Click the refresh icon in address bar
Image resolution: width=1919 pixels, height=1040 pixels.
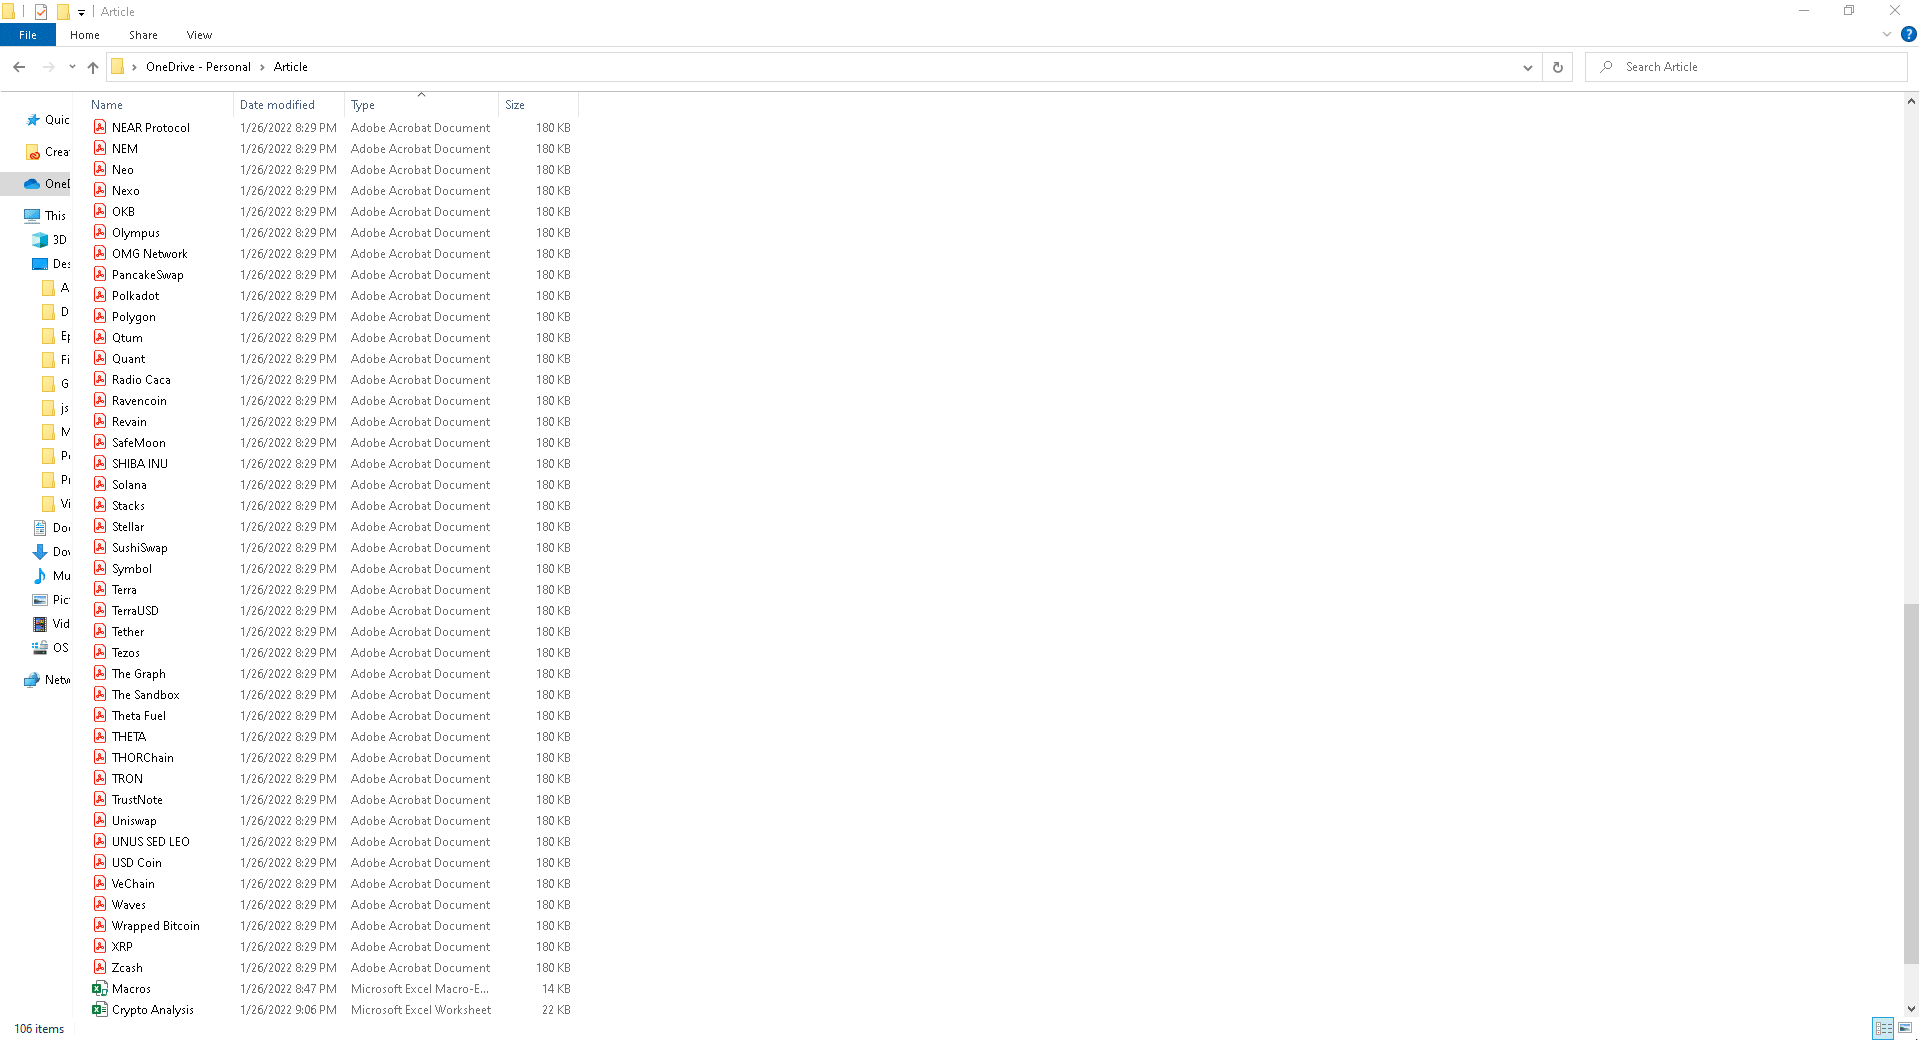(1556, 67)
